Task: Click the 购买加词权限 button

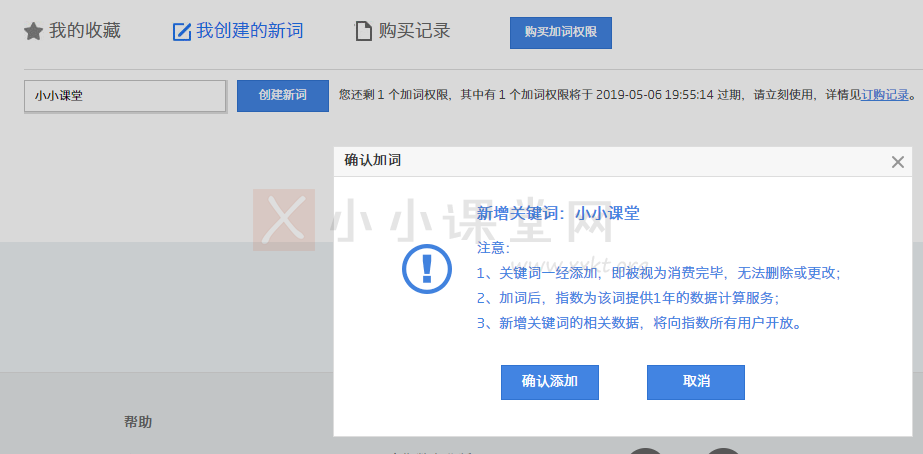Action: point(560,32)
